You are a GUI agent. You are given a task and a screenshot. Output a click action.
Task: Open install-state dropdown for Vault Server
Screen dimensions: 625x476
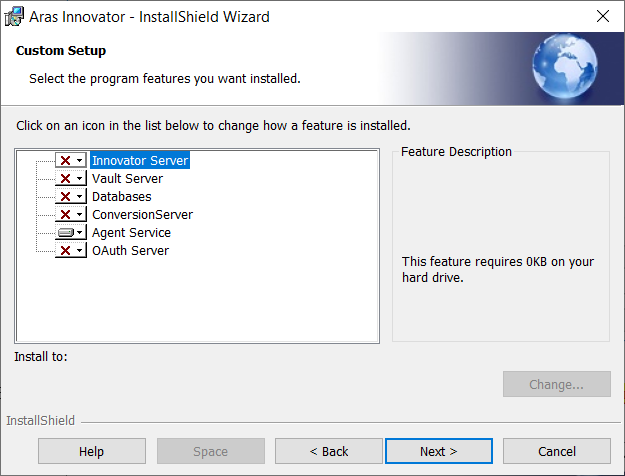coord(71,178)
